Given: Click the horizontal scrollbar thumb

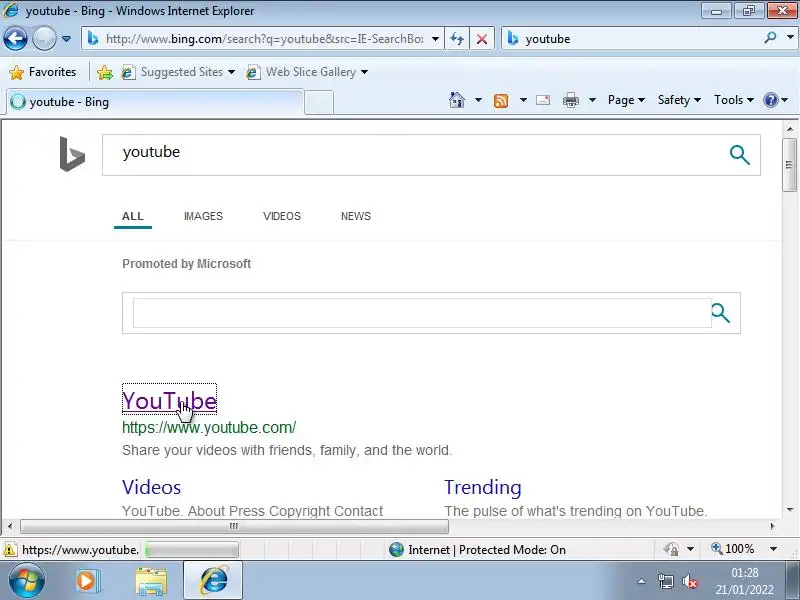Looking at the screenshot, I should pos(234,526).
